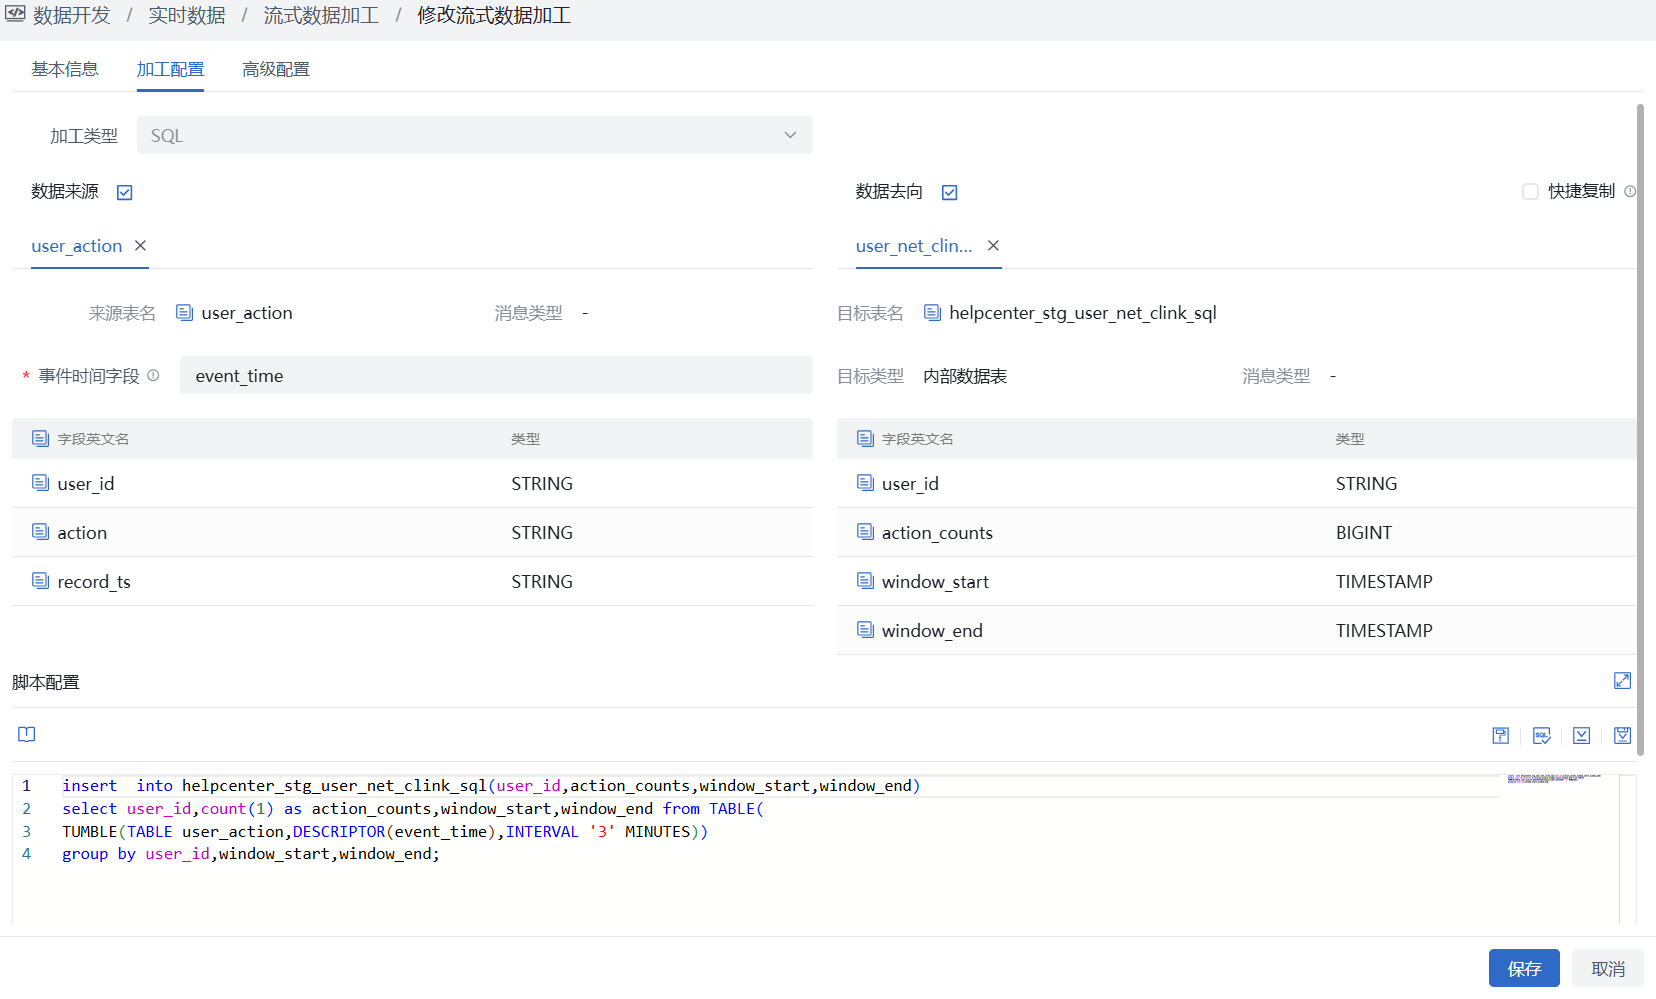Click the download arrow icon above script editor
Image resolution: width=1656 pixels, height=999 pixels.
tap(1581, 735)
